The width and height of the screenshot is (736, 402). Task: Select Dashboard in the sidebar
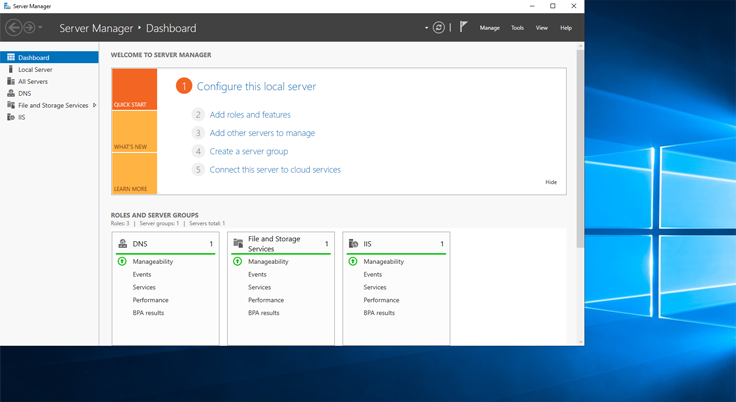click(x=49, y=57)
